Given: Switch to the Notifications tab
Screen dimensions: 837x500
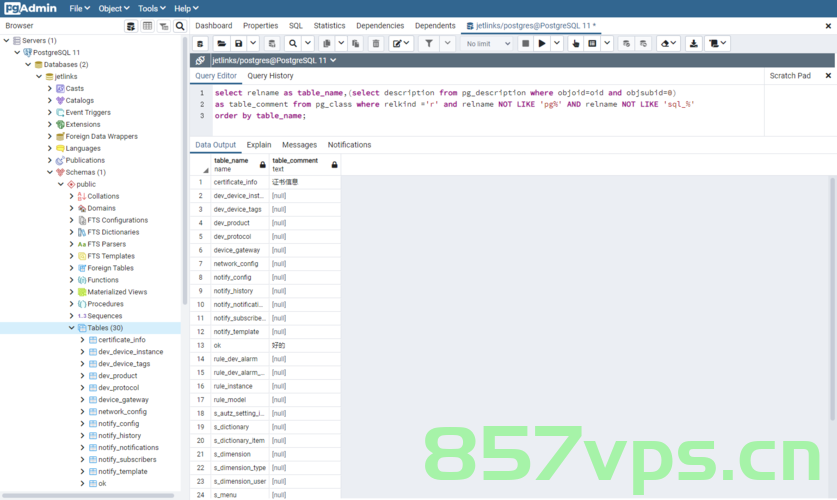Looking at the screenshot, I should point(349,145).
